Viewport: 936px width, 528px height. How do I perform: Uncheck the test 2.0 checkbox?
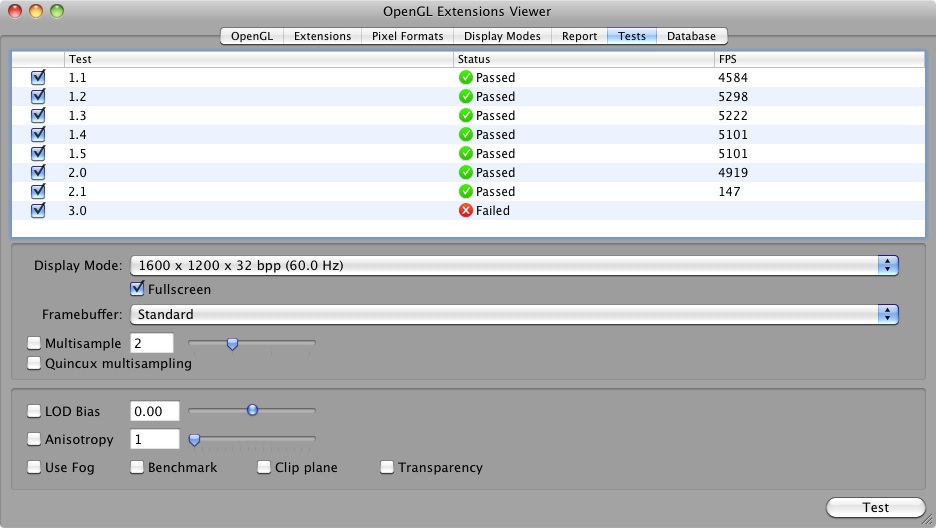[x=38, y=172]
